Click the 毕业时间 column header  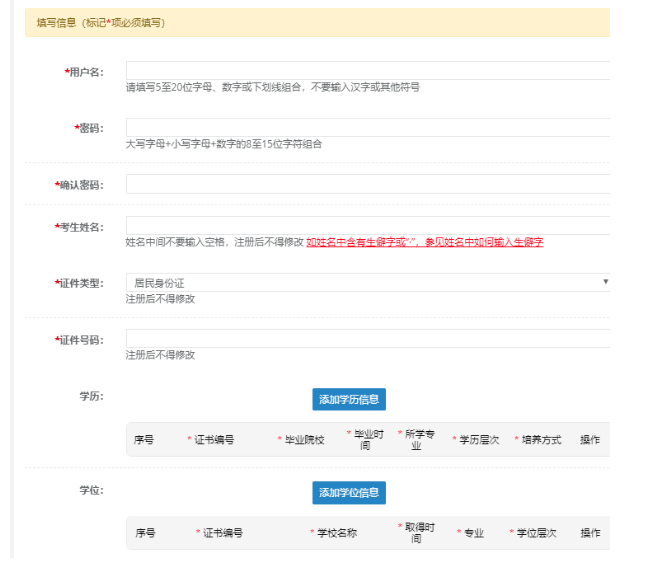(x=365, y=440)
